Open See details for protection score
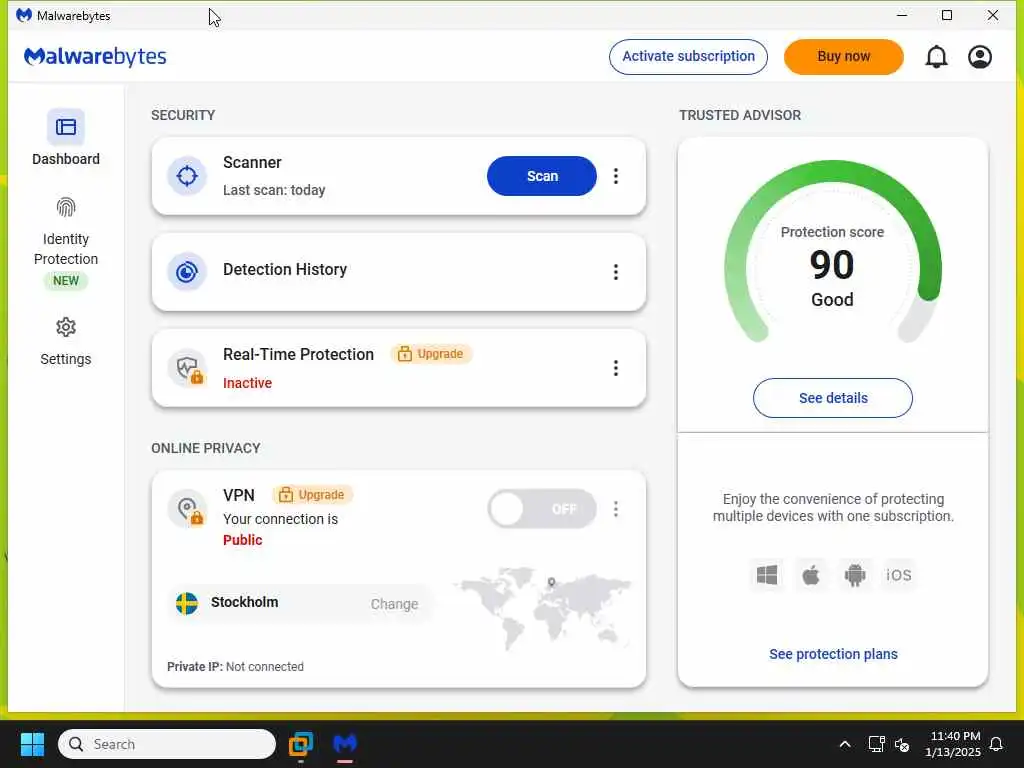The image size is (1024, 768). (x=833, y=398)
